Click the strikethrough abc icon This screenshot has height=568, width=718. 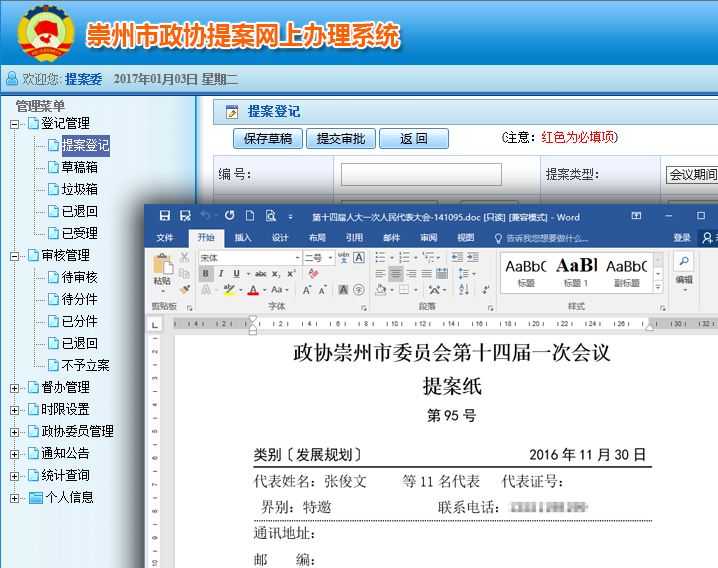(261, 274)
